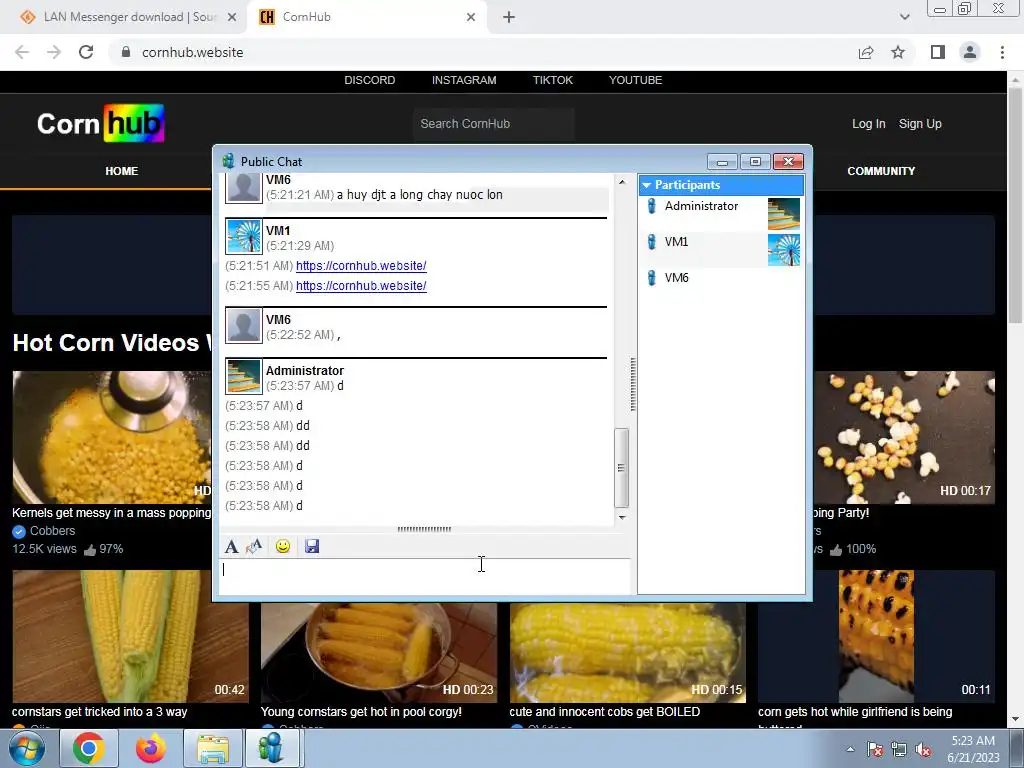Open the HD 00:15 boiled cobs thumbnail

(628, 653)
